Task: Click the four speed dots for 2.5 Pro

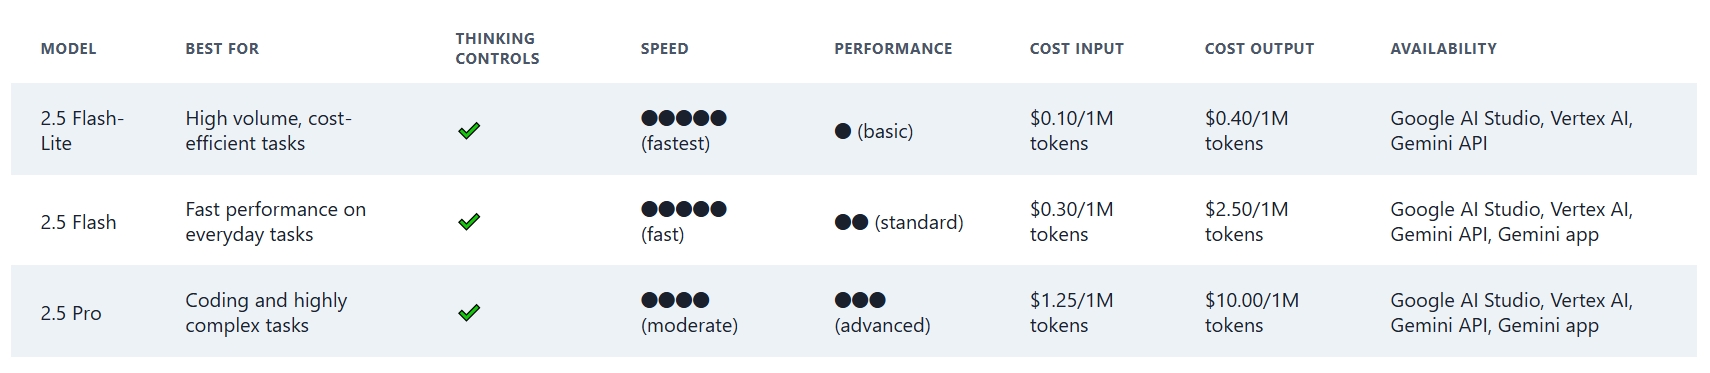Action: [675, 300]
